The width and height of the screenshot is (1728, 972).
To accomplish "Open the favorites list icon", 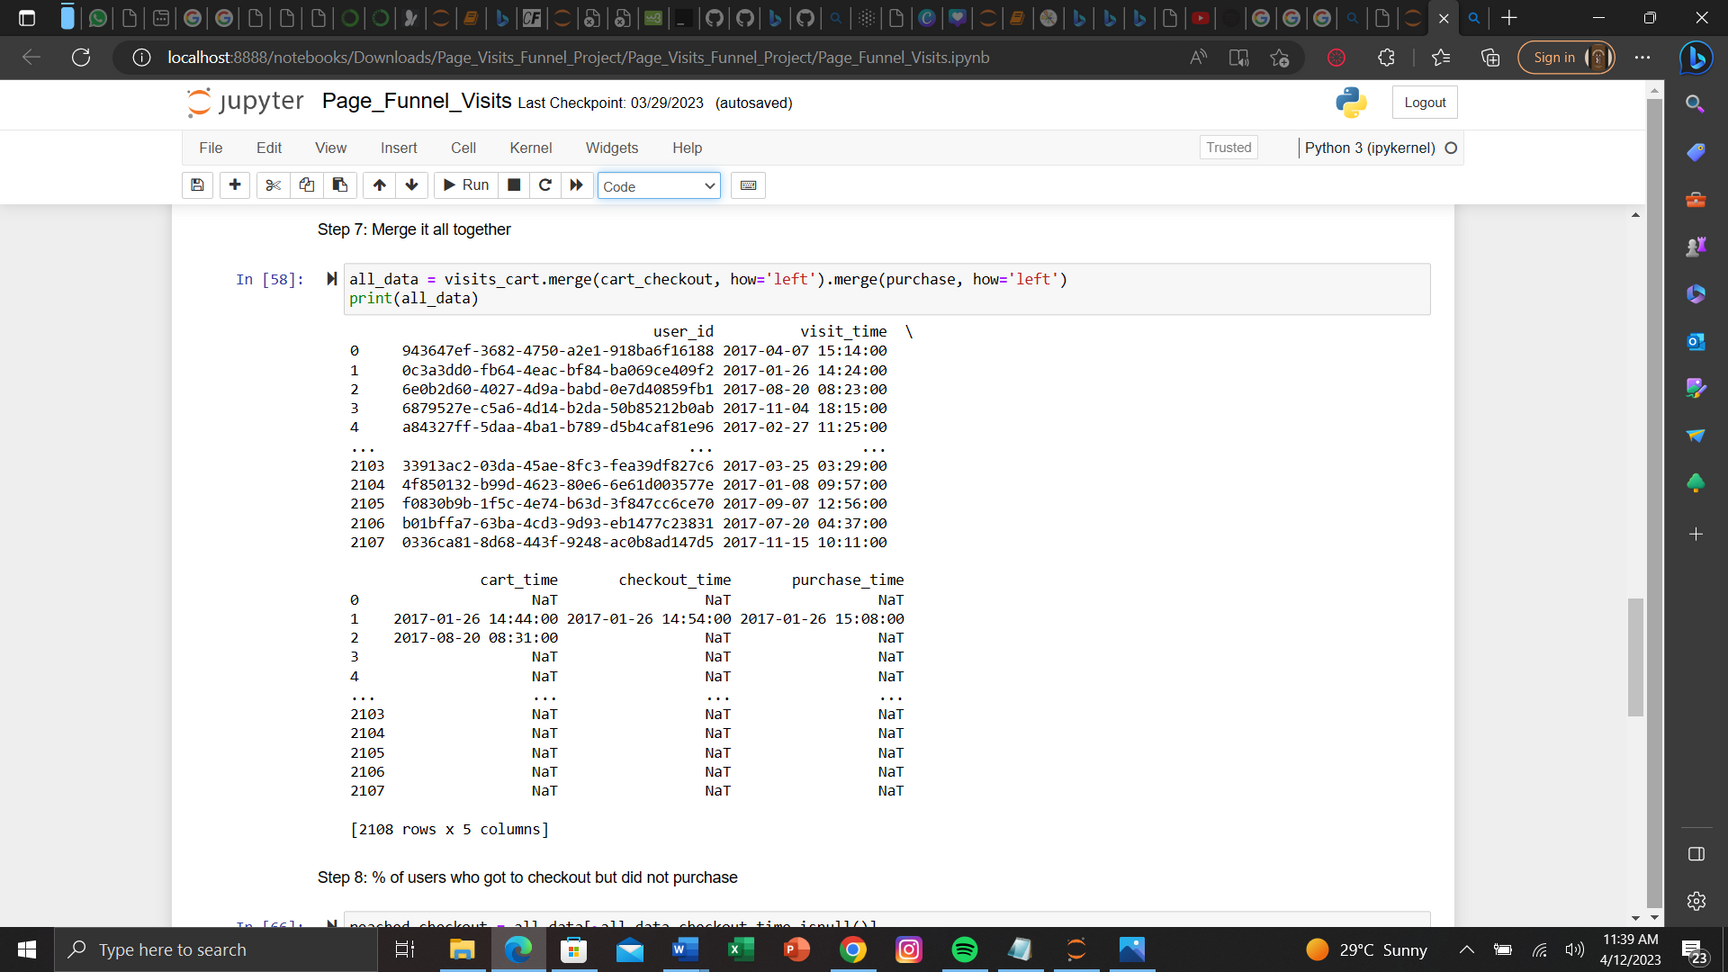I will pos(1441,57).
